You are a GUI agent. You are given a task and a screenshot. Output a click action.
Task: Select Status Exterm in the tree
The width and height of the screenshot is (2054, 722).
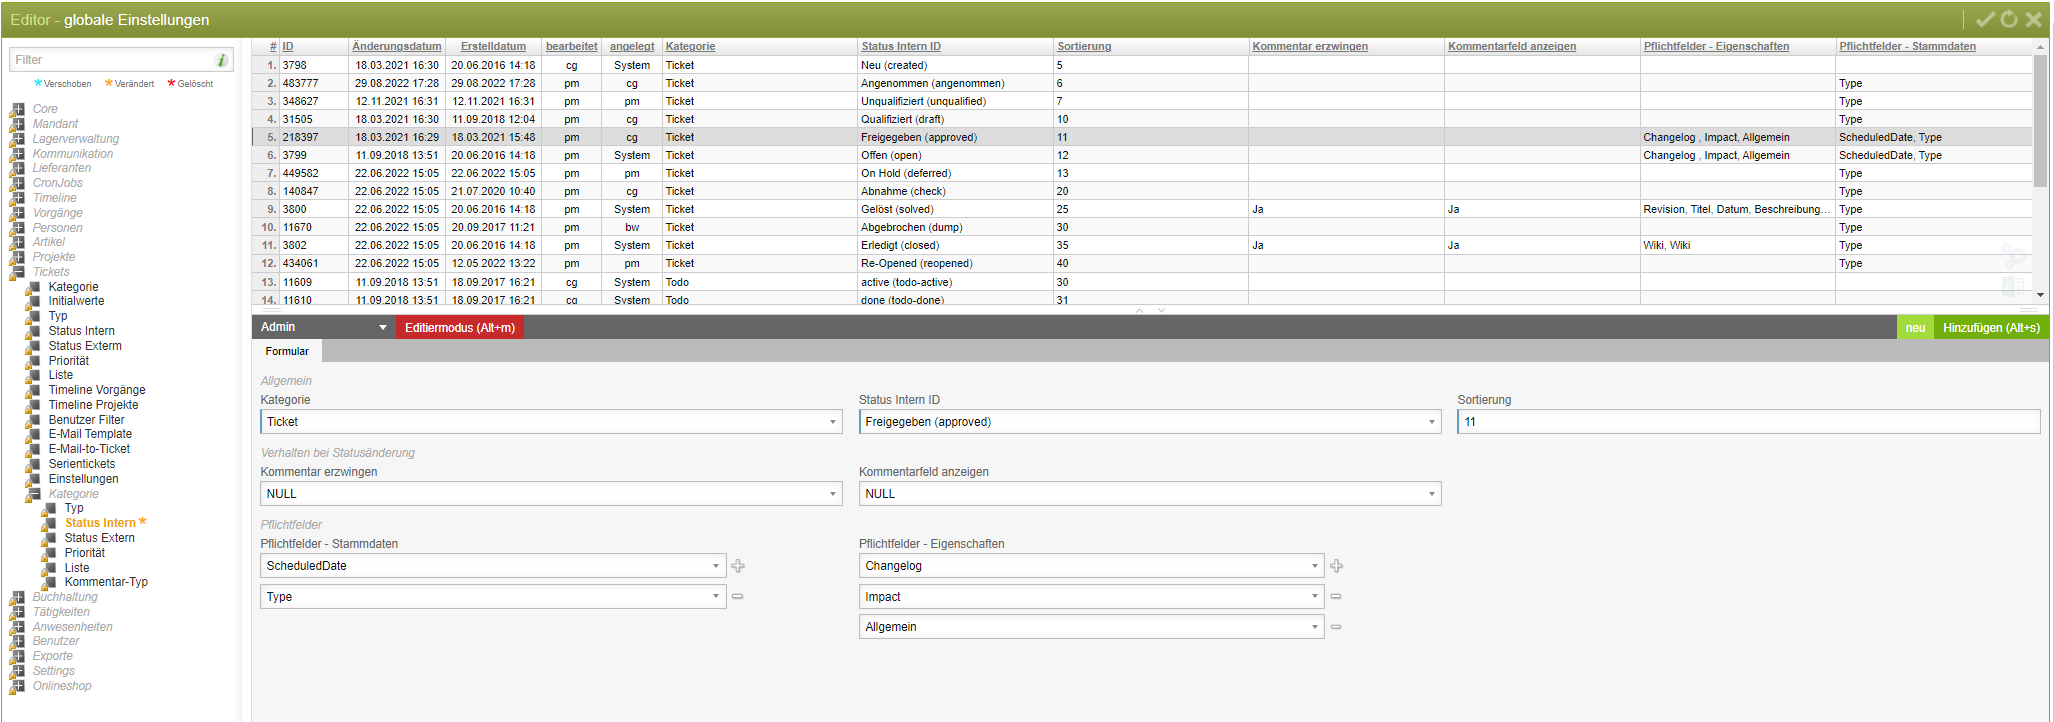(x=85, y=346)
